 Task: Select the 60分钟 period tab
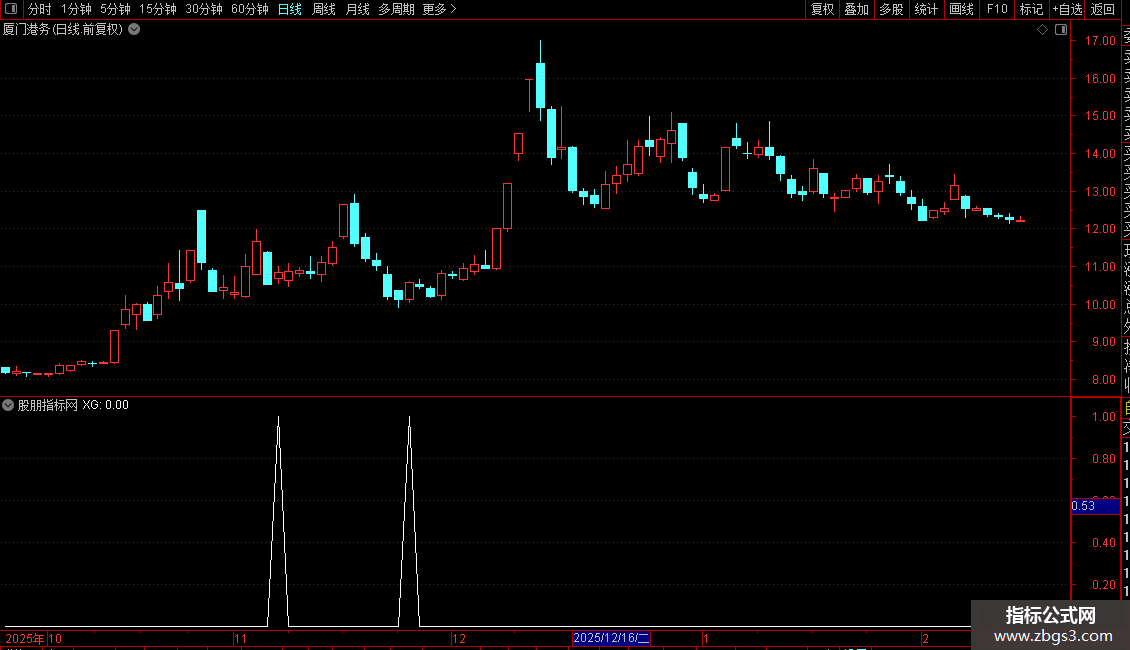[x=250, y=9]
